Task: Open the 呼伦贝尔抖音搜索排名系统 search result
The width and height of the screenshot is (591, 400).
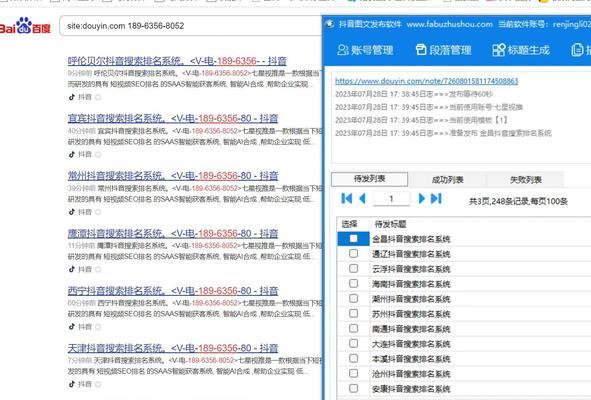Action: point(177,61)
